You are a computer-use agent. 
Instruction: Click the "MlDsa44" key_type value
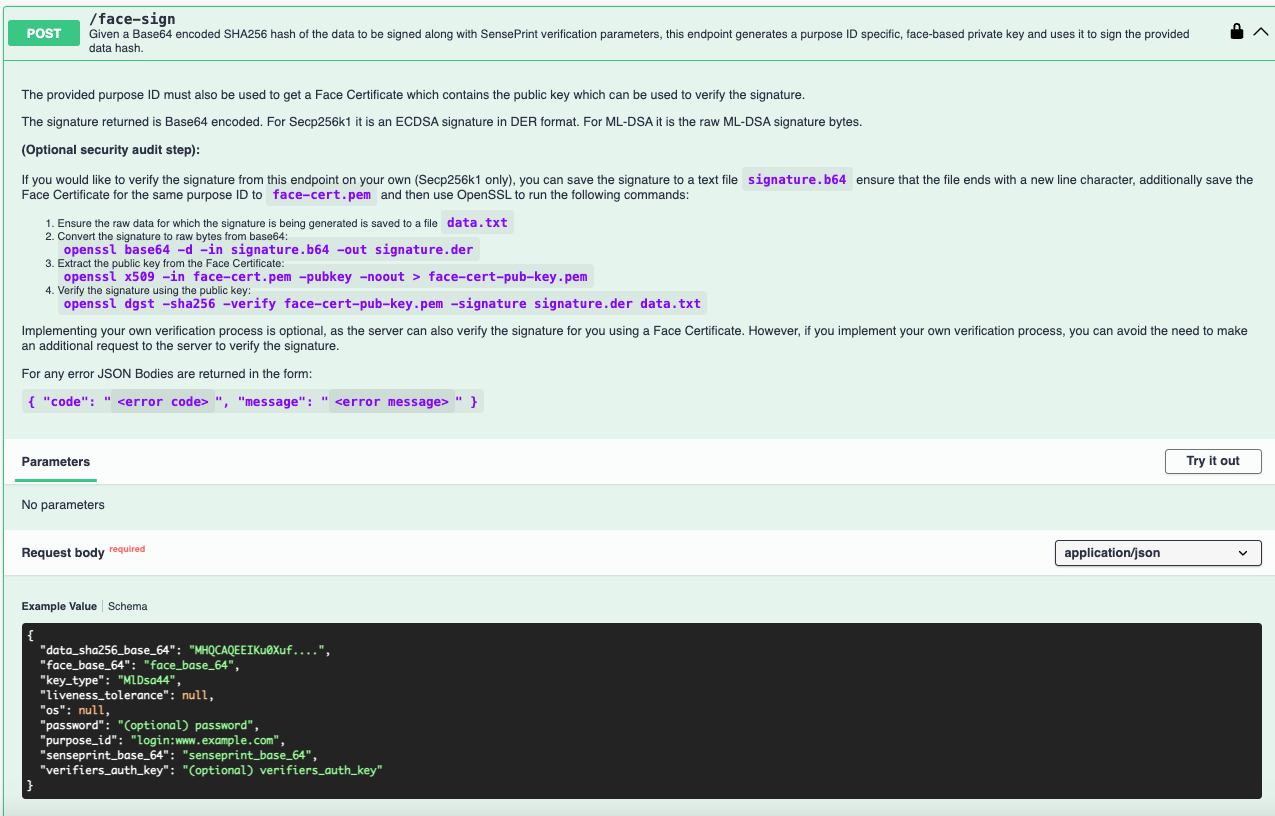(148, 680)
